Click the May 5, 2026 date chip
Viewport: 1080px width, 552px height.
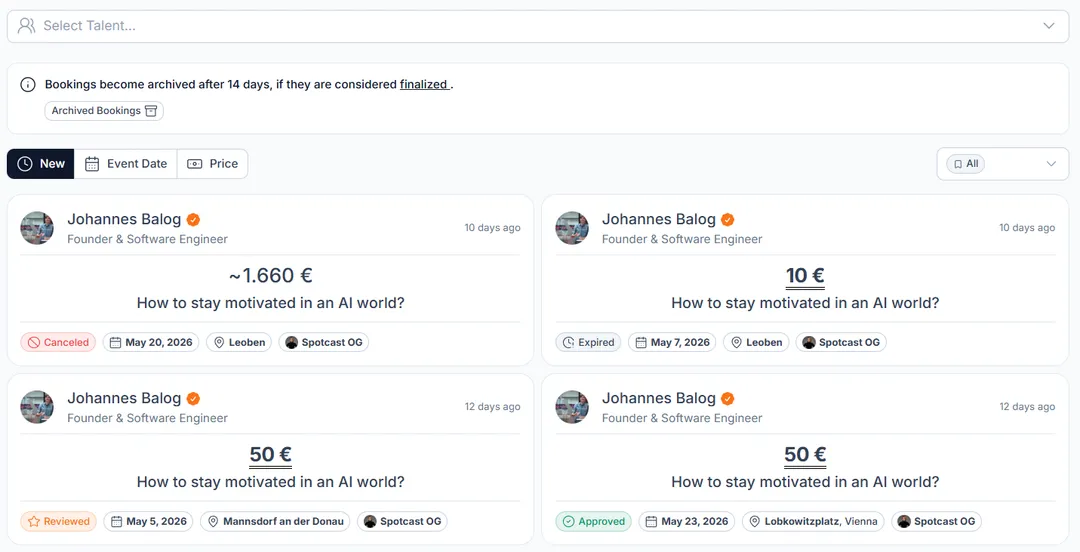click(x=149, y=522)
